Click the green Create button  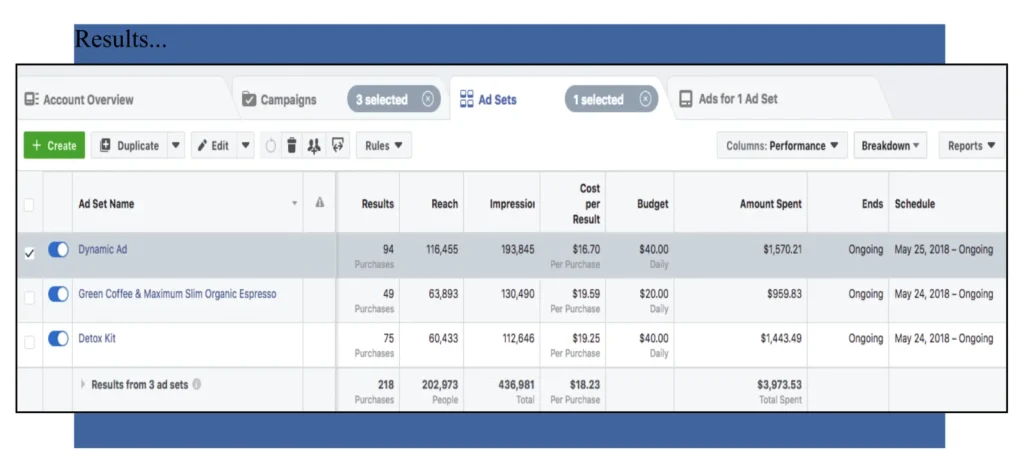[54, 146]
